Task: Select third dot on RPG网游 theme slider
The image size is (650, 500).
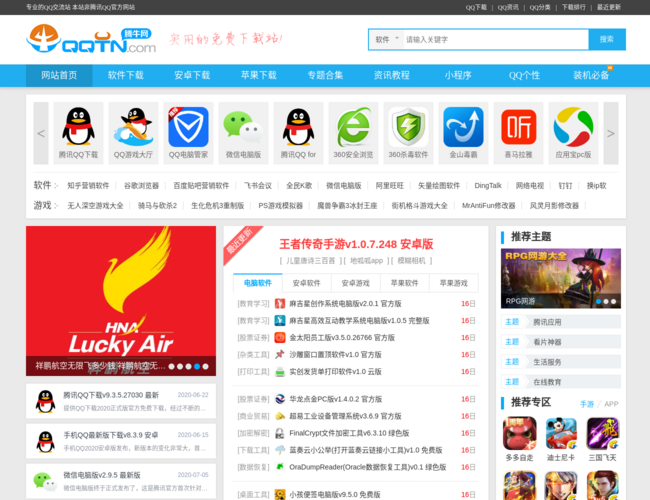Action: coord(614,301)
